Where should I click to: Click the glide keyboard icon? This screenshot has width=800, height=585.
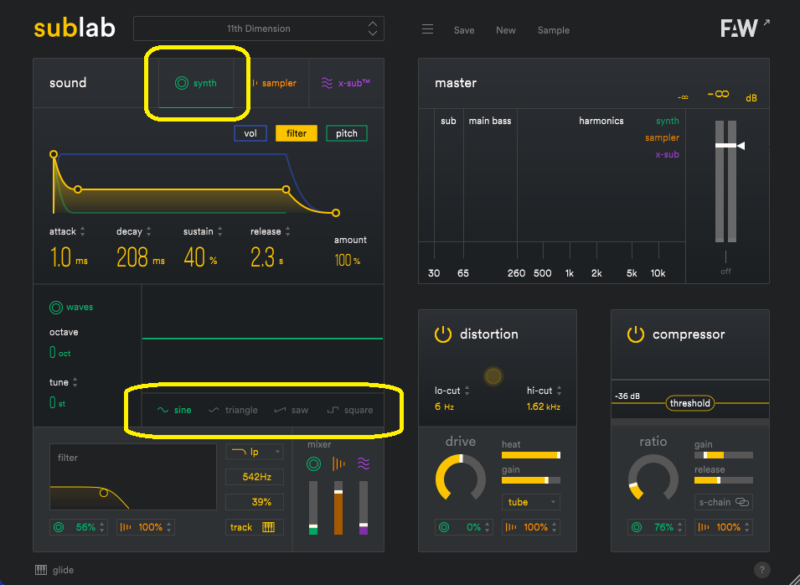point(41,570)
